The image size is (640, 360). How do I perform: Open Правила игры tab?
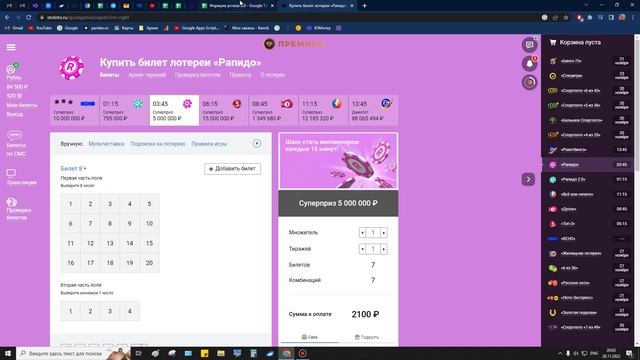(209, 144)
